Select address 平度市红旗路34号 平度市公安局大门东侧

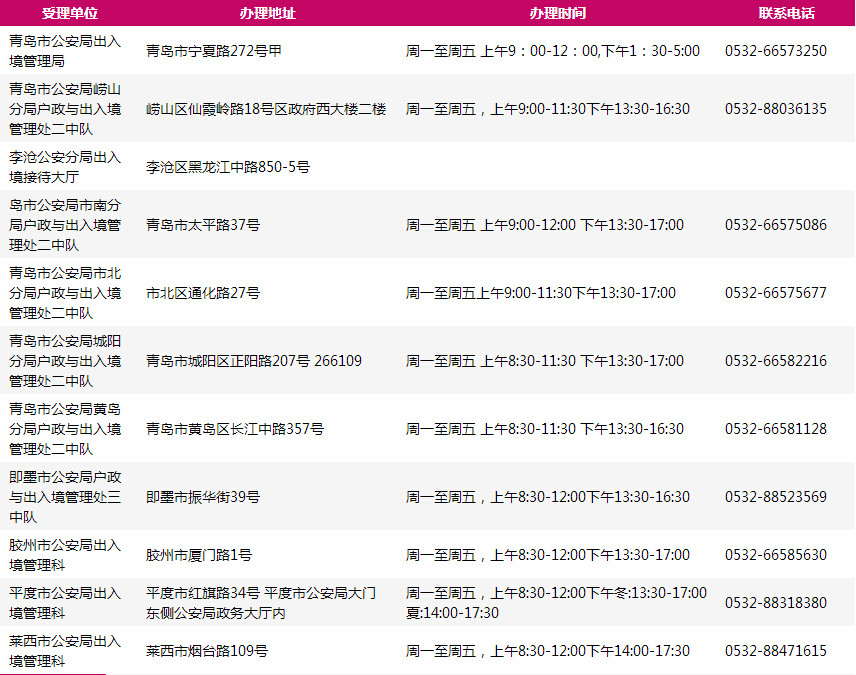(261, 603)
